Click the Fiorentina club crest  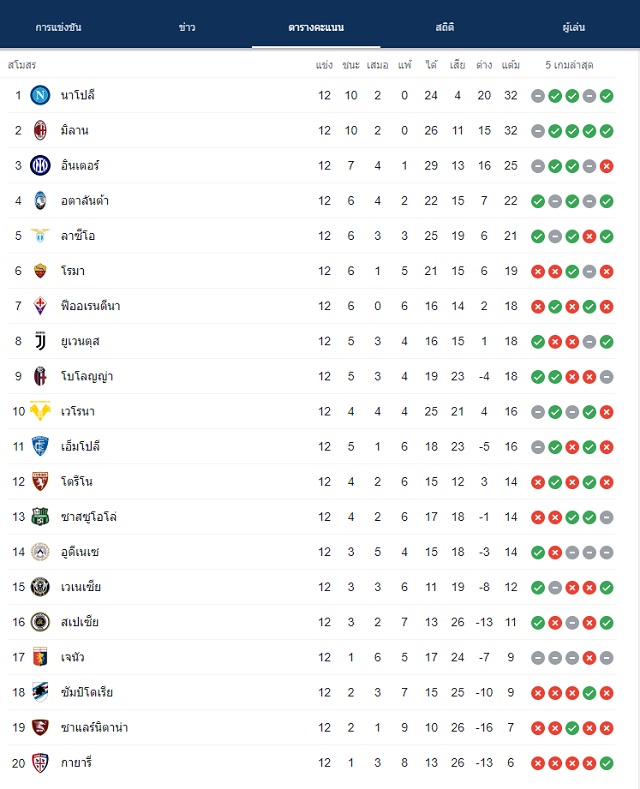coord(40,306)
